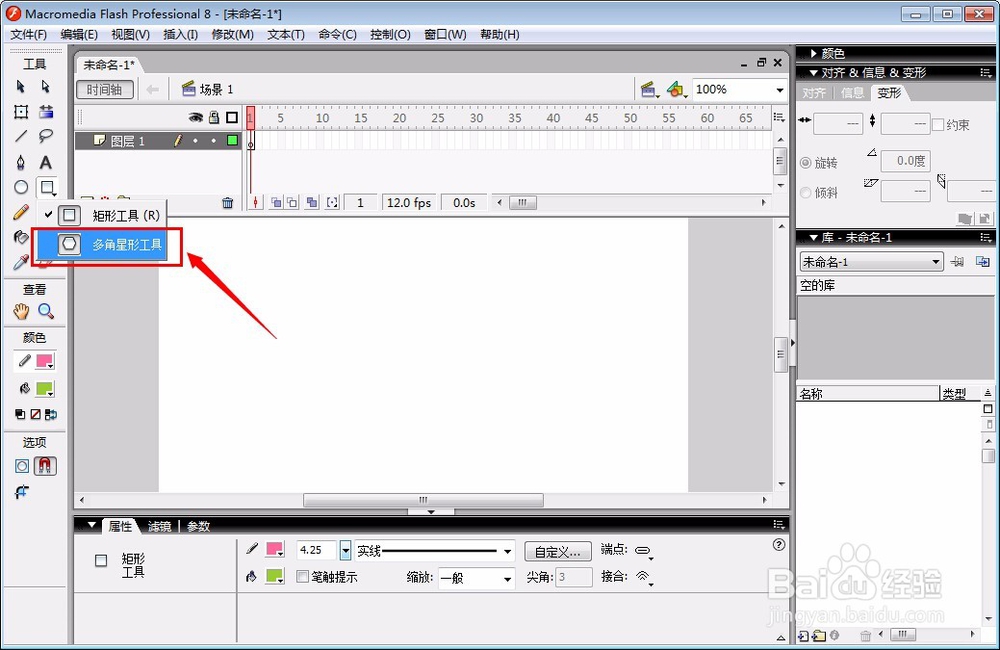Select the Text tool
The width and height of the screenshot is (1000, 650).
pos(45,162)
